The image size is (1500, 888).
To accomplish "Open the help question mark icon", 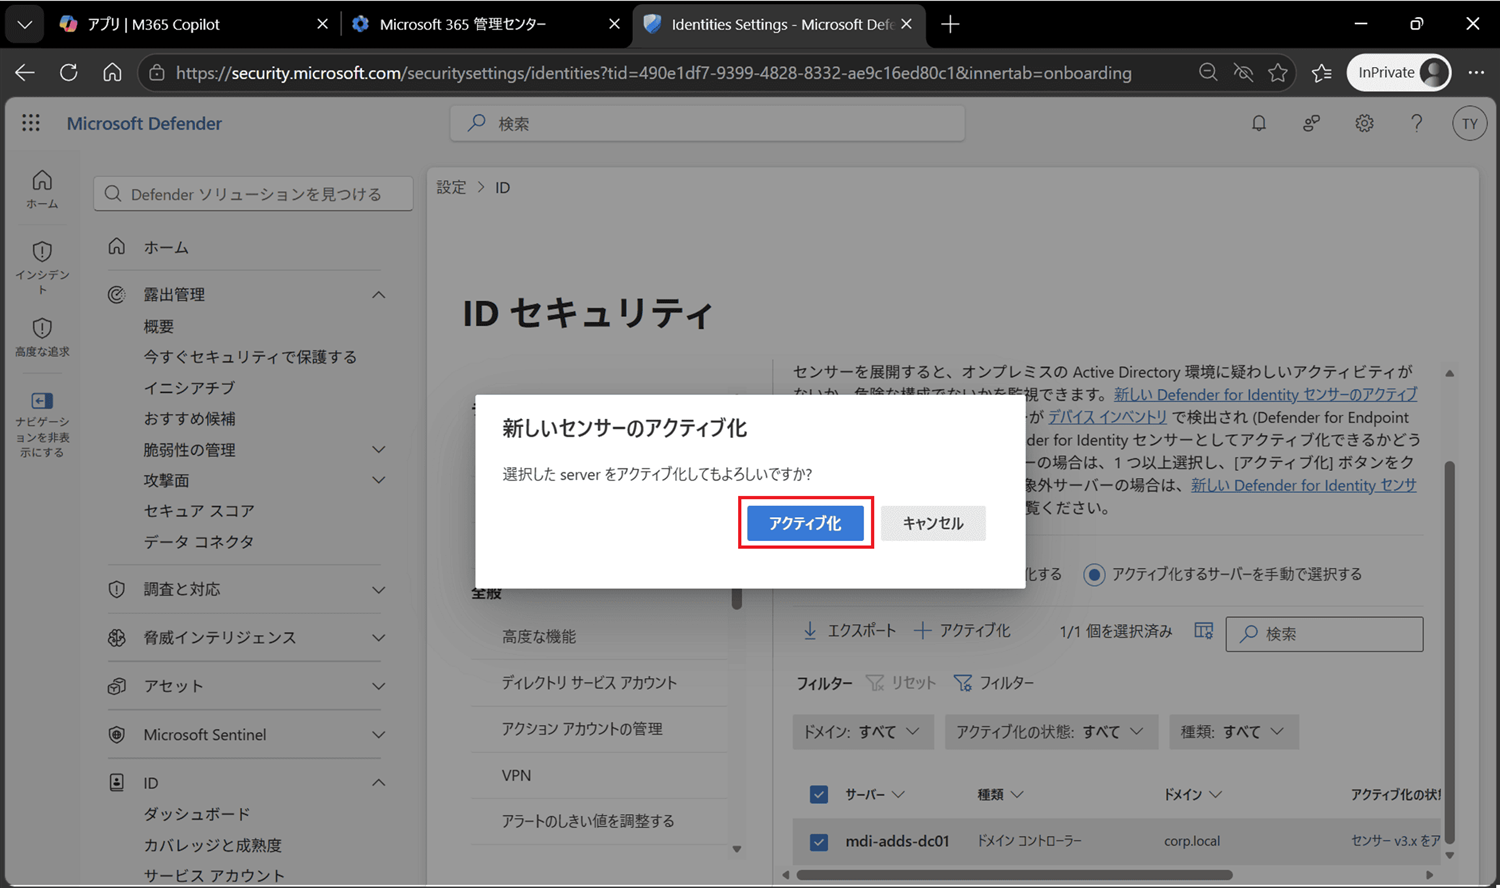I will point(1416,123).
